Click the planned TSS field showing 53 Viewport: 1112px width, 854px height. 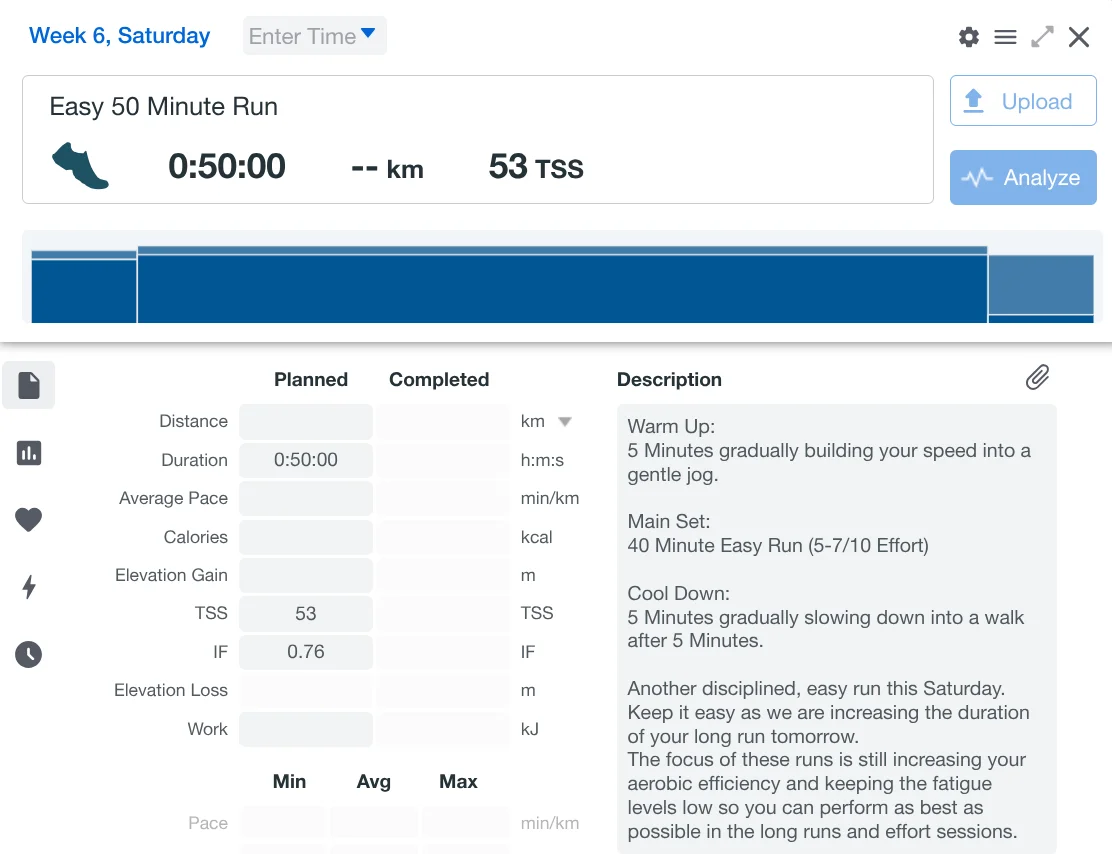pos(306,613)
